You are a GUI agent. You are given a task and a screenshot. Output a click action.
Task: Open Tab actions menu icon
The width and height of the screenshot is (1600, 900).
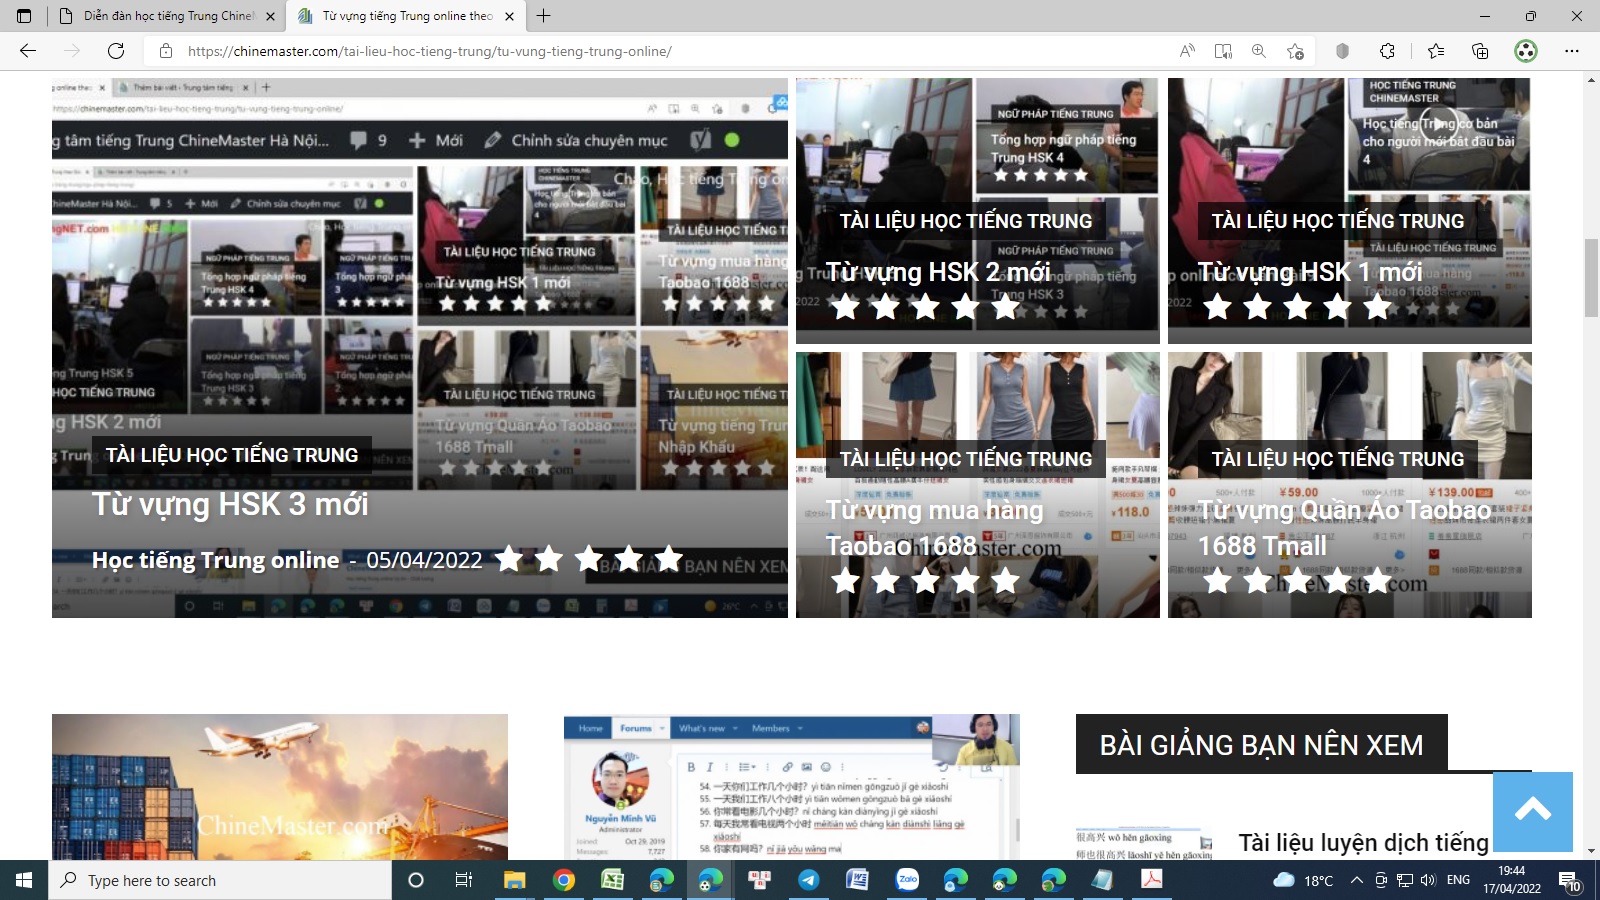tap(24, 16)
